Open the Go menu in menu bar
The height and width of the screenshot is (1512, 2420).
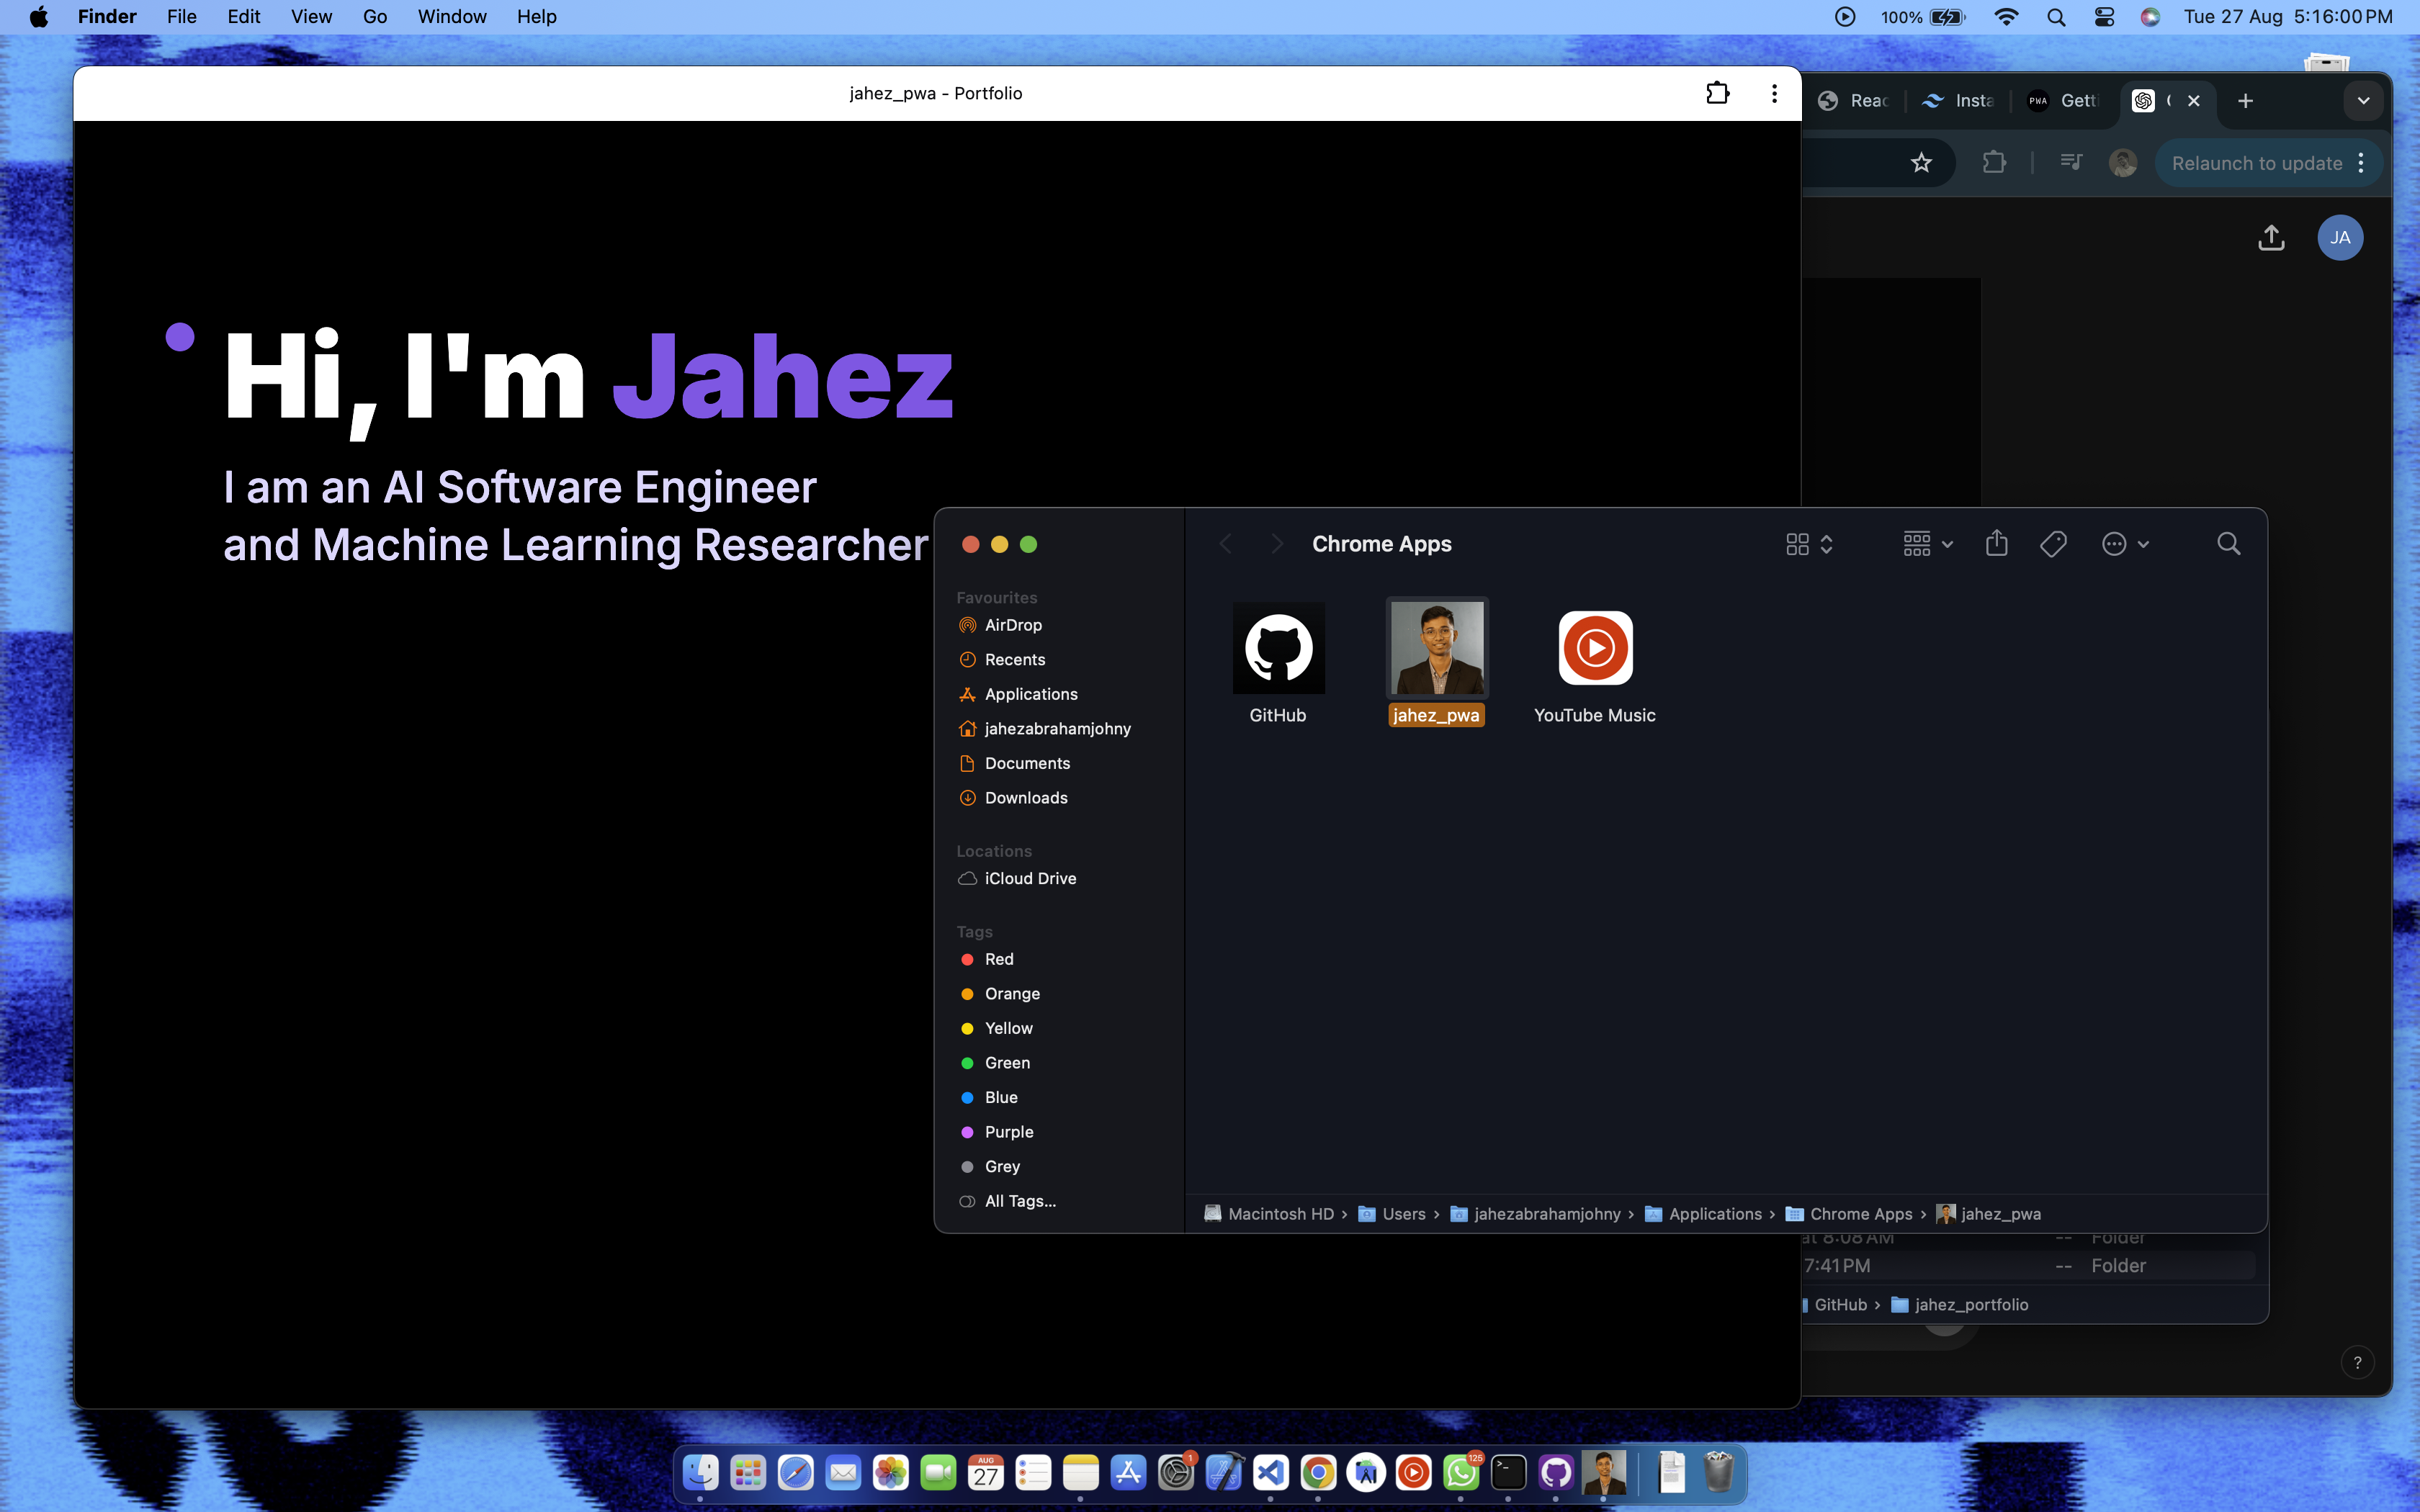tap(374, 17)
